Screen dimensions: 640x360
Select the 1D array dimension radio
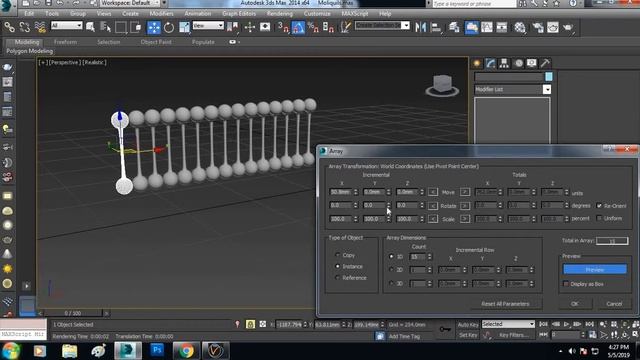click(391, 256)
